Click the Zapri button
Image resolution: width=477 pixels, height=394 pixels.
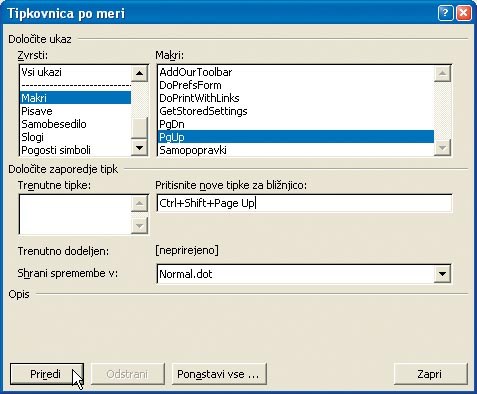pyautogui.click(x=430, y=374)
